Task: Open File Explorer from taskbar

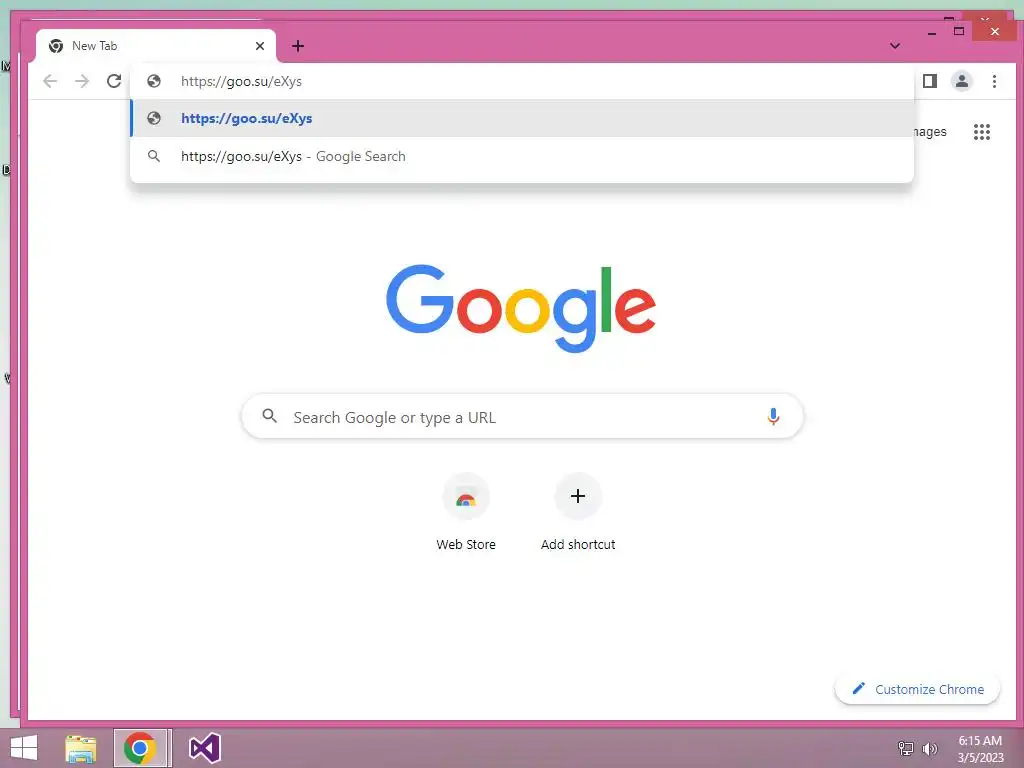Action: [x=81, y=748]
